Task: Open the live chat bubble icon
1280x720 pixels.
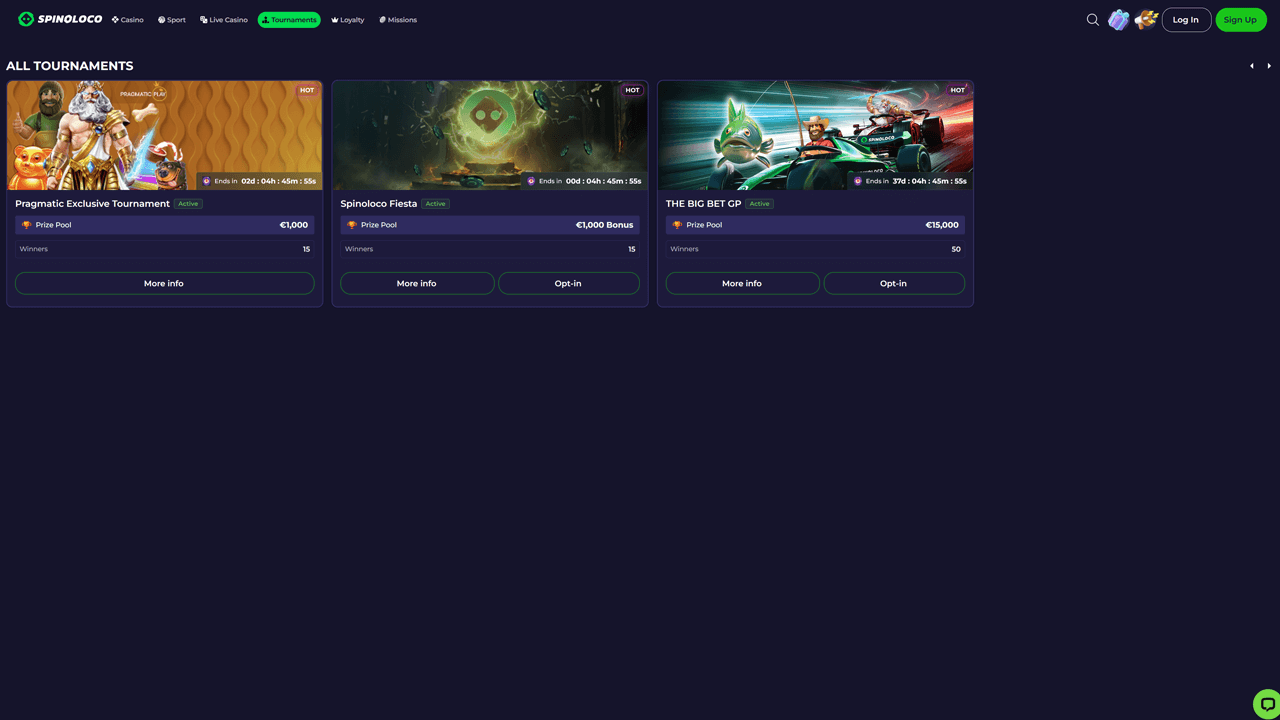Action: coord(1266,704)
